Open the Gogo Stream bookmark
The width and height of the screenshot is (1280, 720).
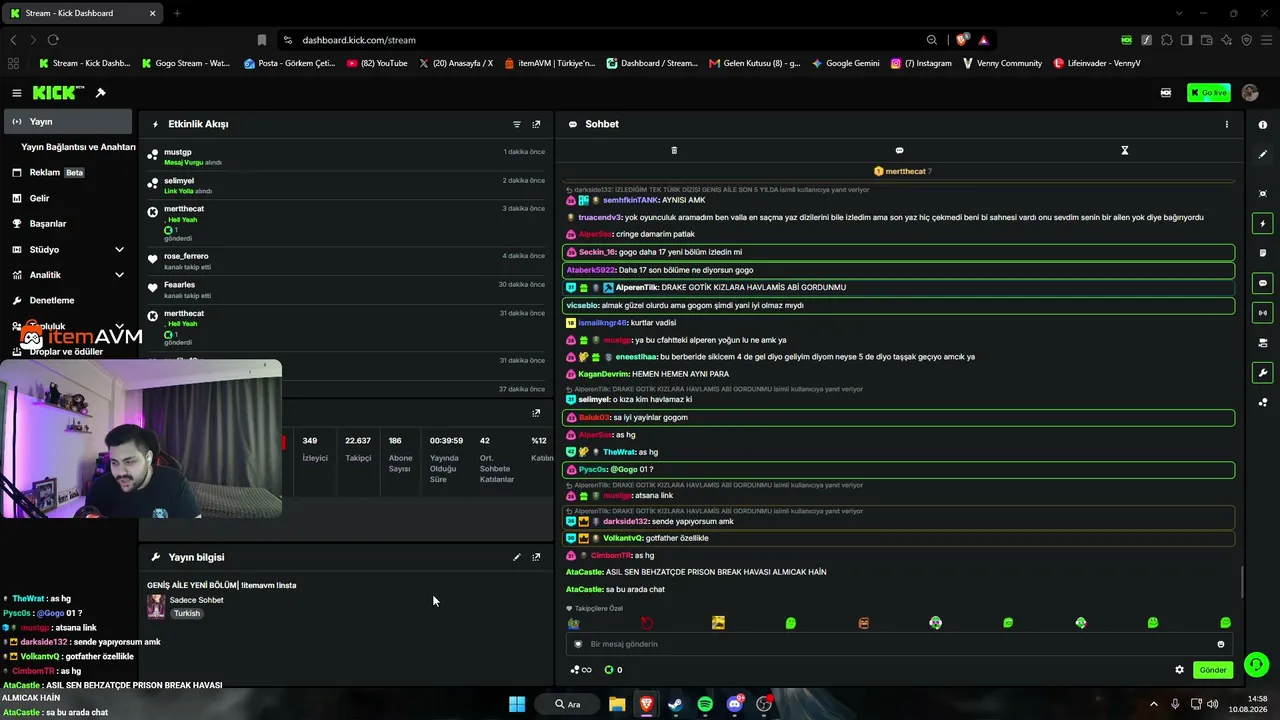point(185,63)
